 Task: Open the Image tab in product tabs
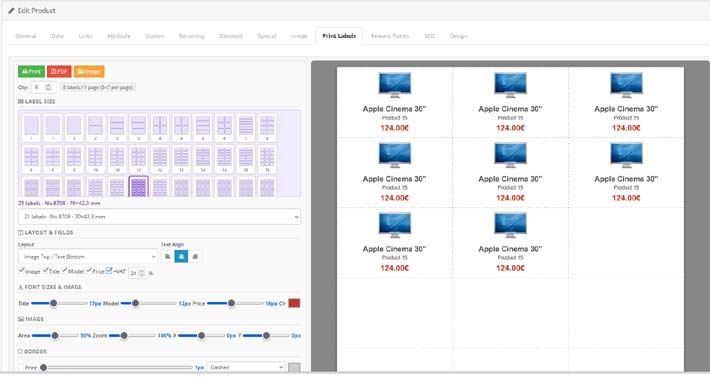(x=299, y=36)
